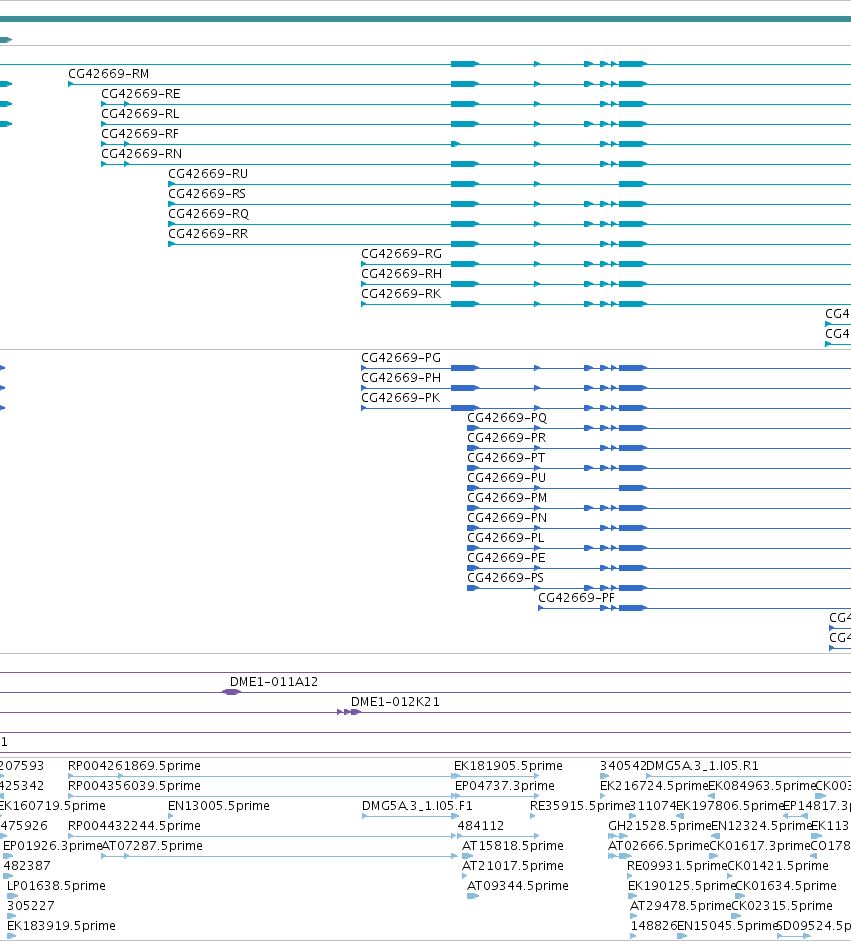
Task: Select the AT29478.5prime EST label
Action: 681,906
